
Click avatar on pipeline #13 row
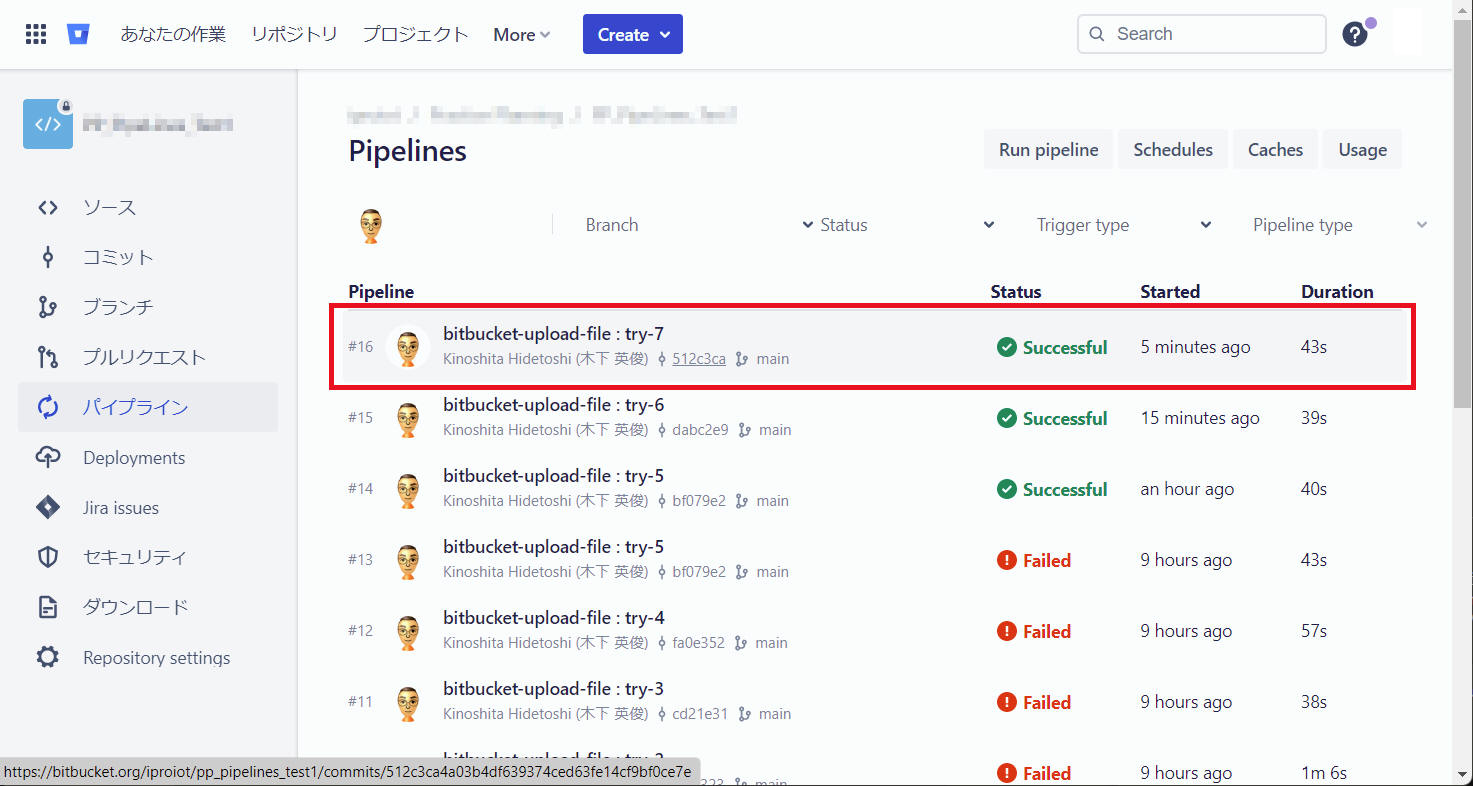click(407, 560)
